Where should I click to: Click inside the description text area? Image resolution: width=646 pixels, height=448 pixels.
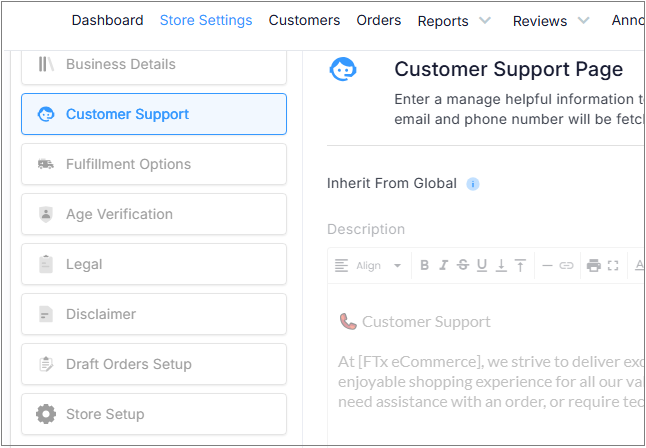[486, 363]
